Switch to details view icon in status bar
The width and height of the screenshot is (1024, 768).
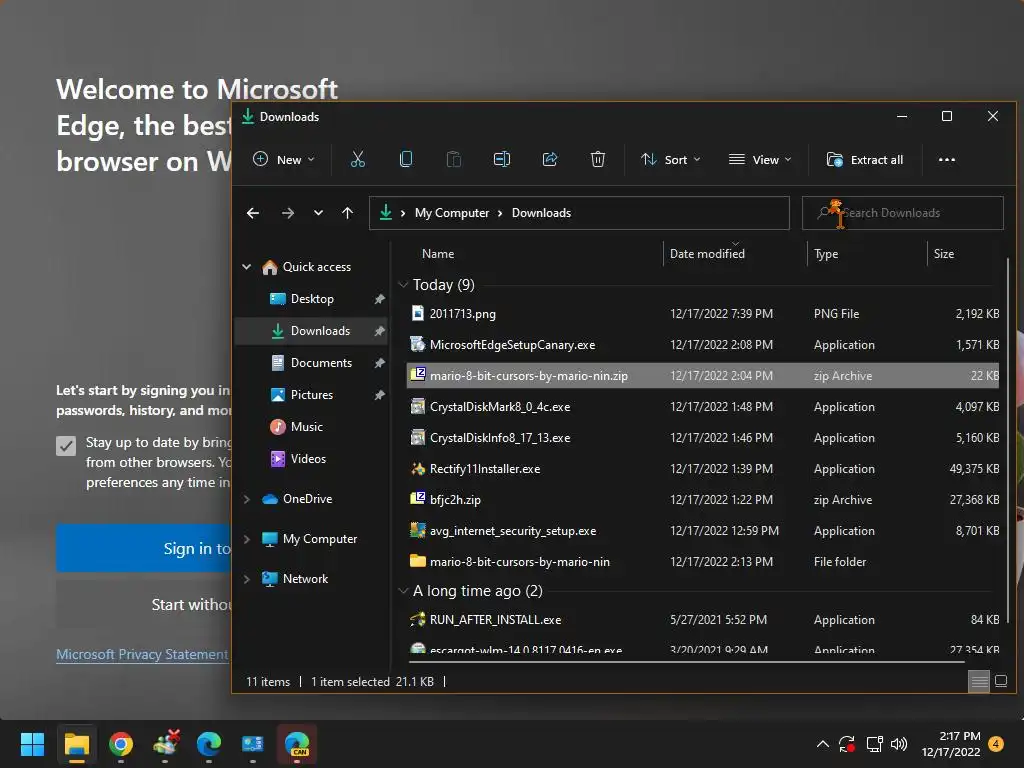pos(979,681)
